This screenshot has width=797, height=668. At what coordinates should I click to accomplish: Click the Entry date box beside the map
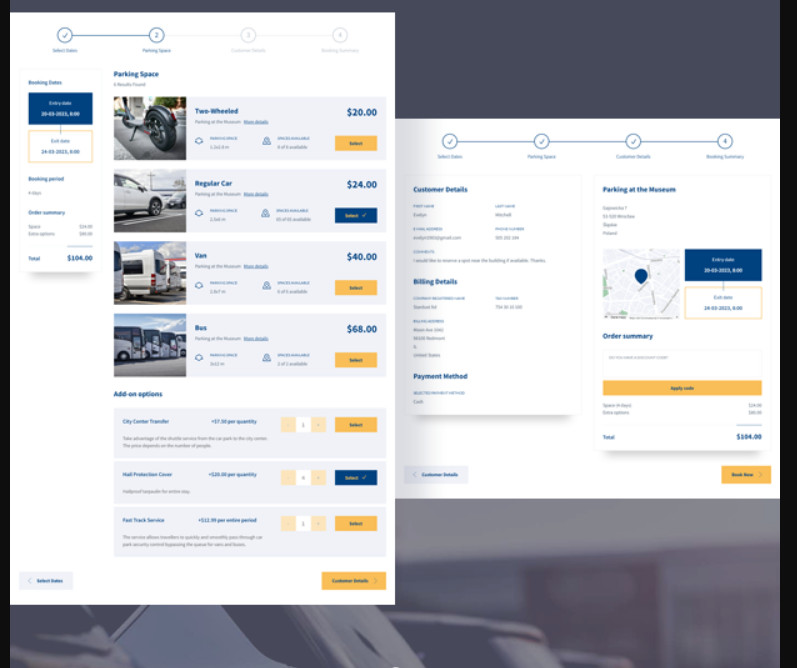click(x=723, y=265)
